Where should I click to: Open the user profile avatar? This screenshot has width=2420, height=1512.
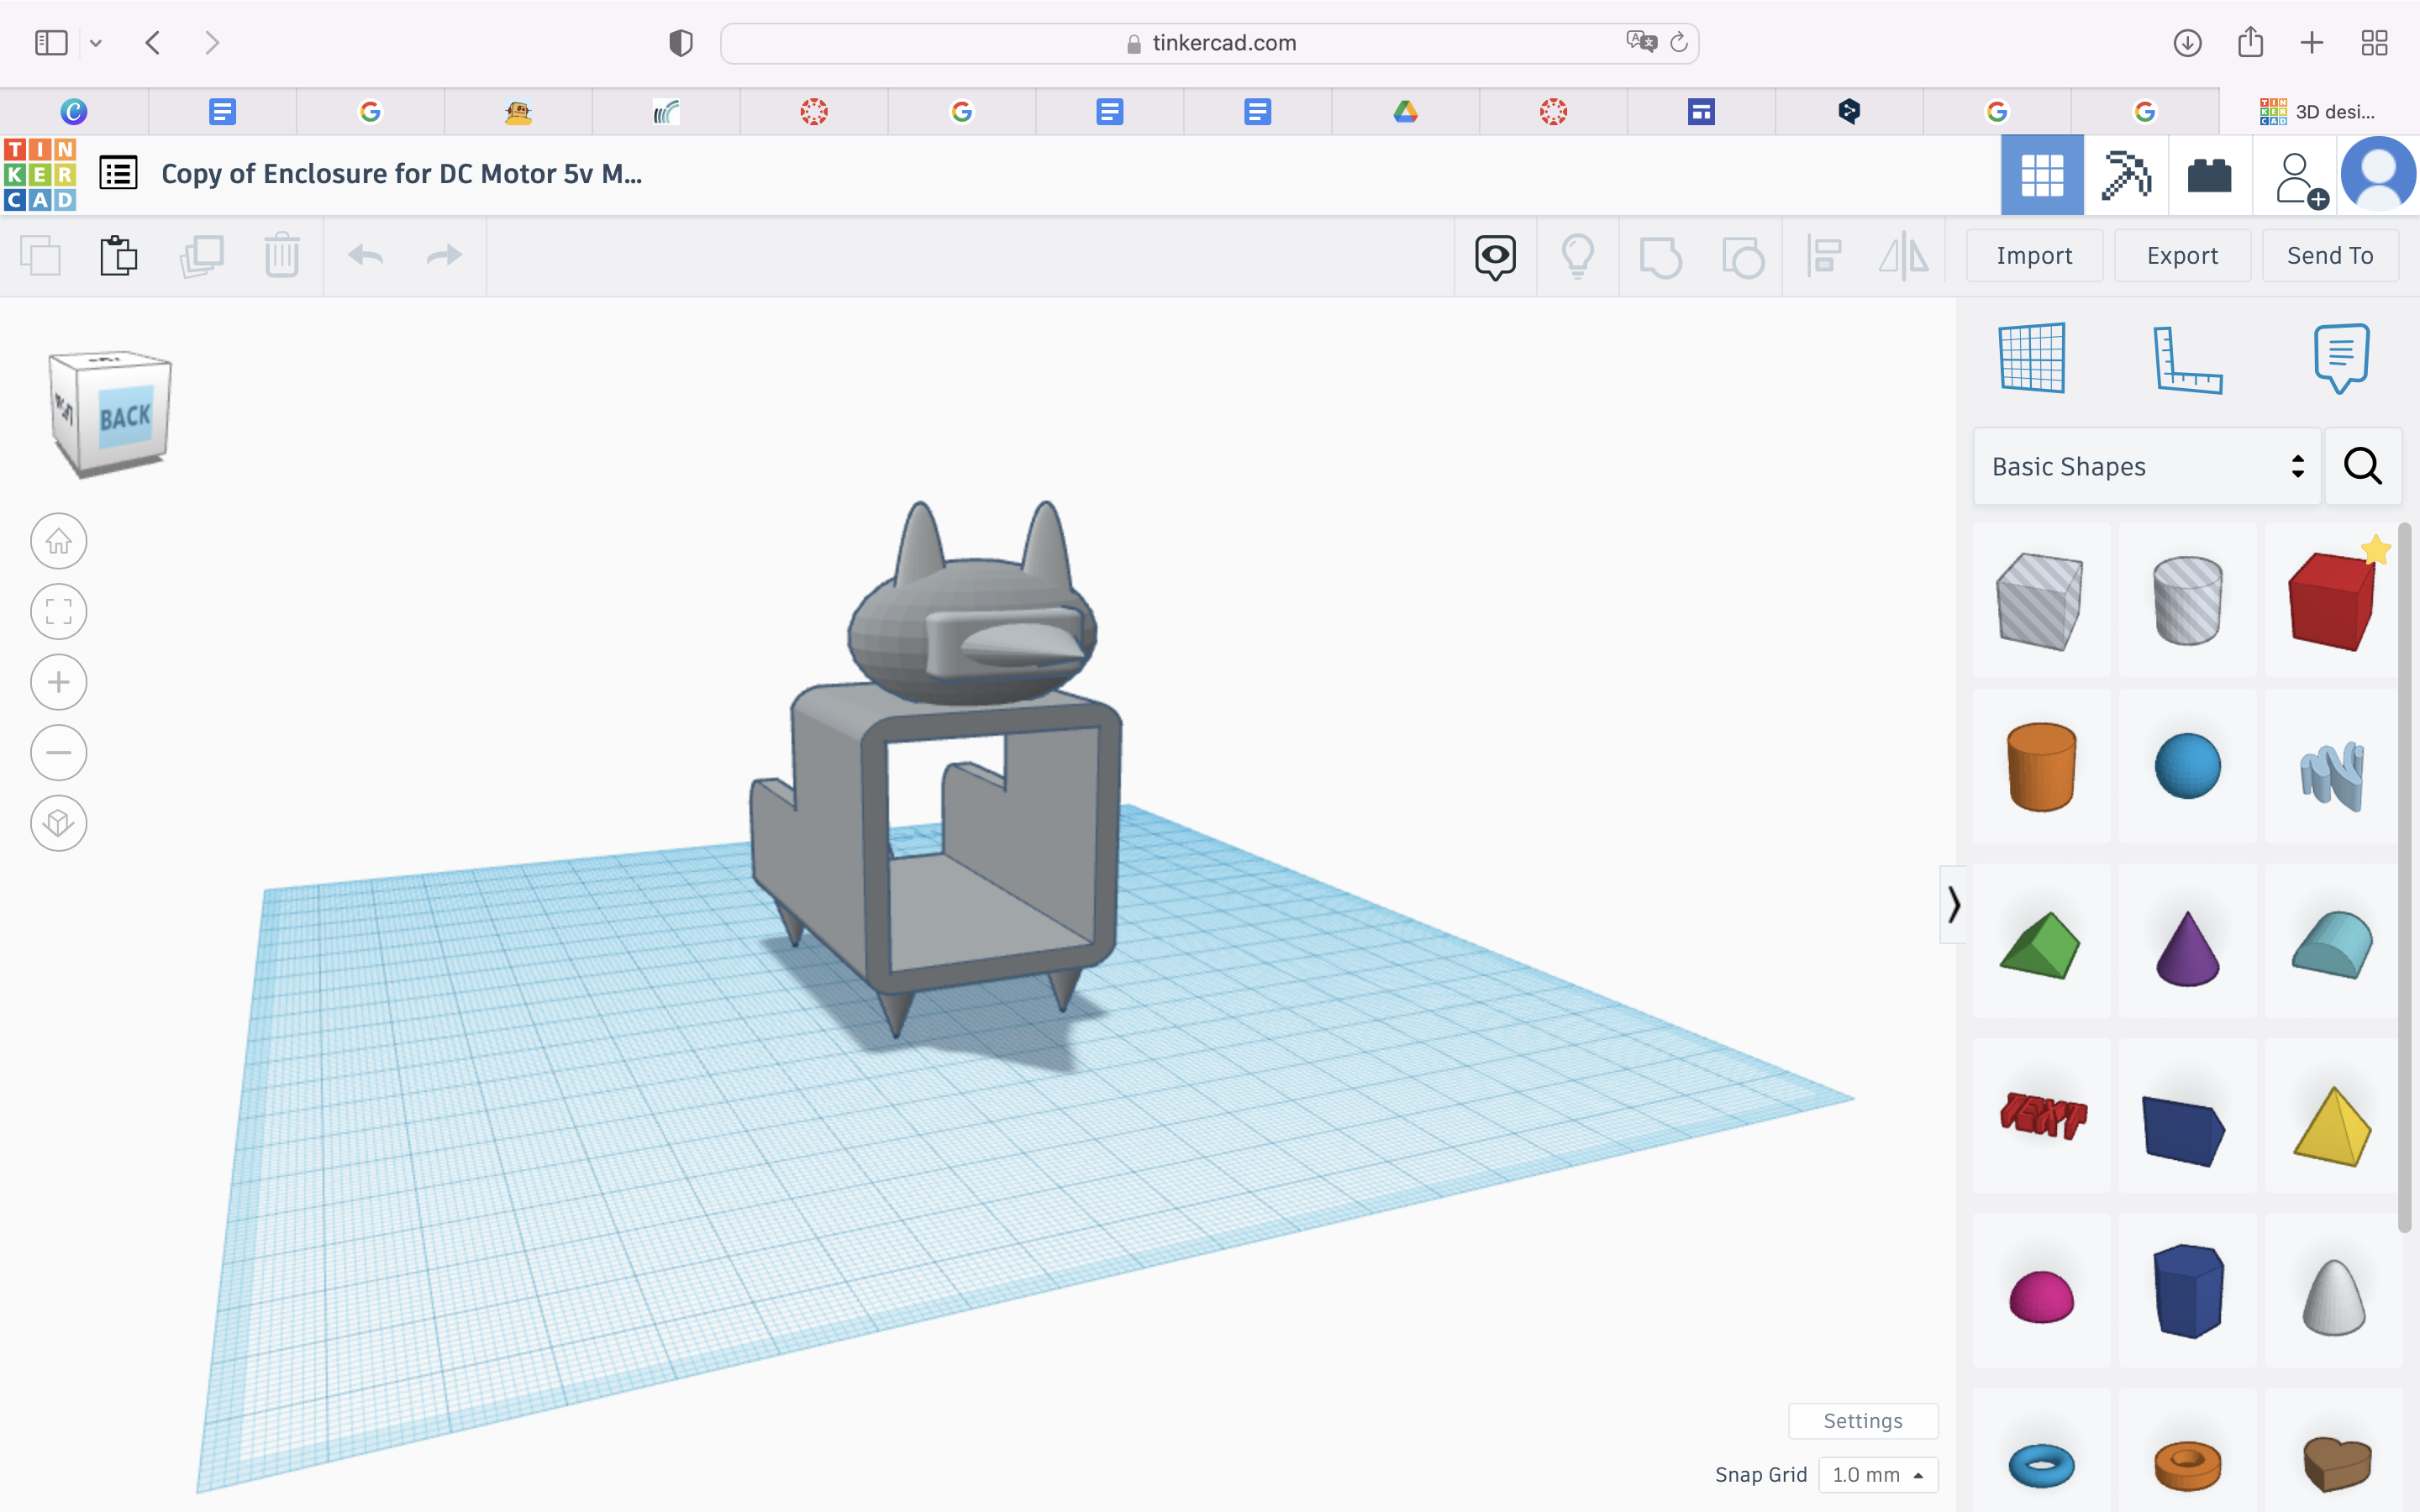click(2379, 174)
